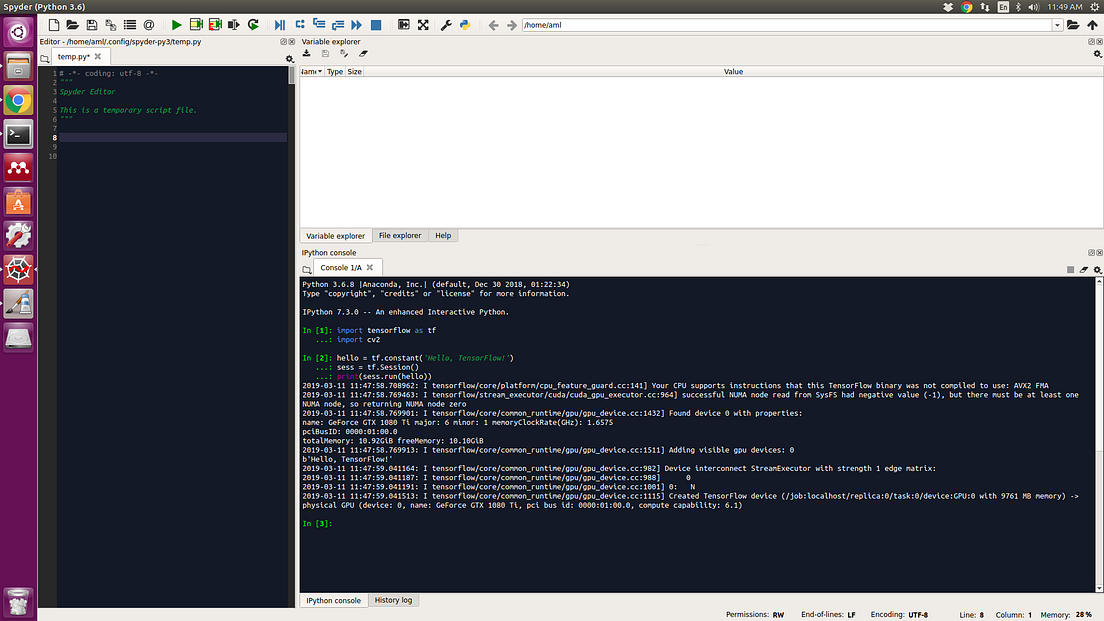Expand the working directory path dropdown
This screenshot has height=621, width=1104.
pyautogui.click(x=1057, y=25)
